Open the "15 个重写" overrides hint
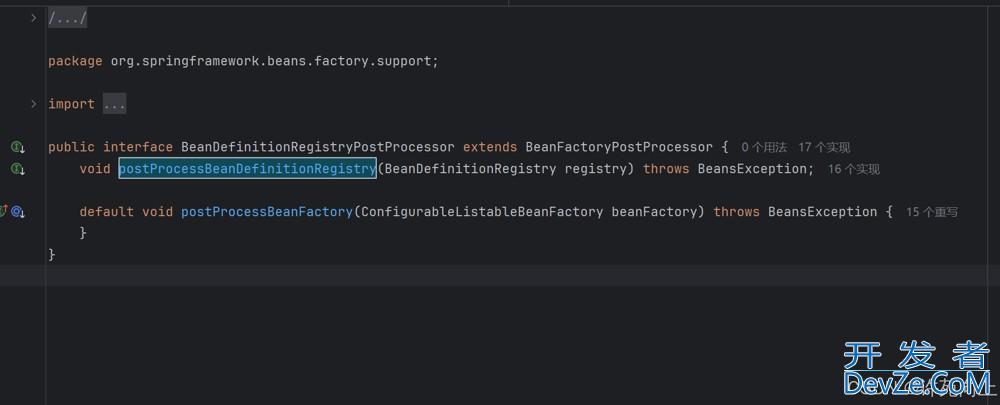 (x=932, y=213)
